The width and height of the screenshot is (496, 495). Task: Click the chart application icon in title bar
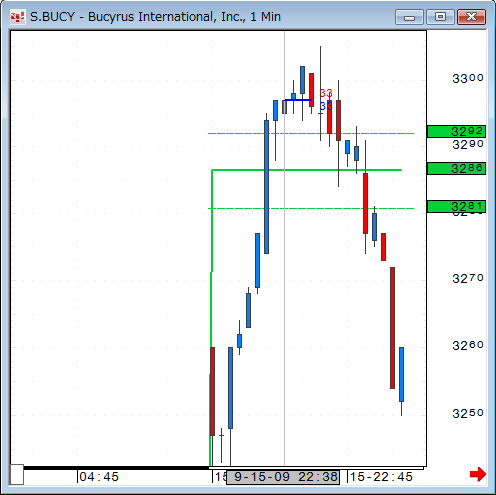[x=17, y=17]
